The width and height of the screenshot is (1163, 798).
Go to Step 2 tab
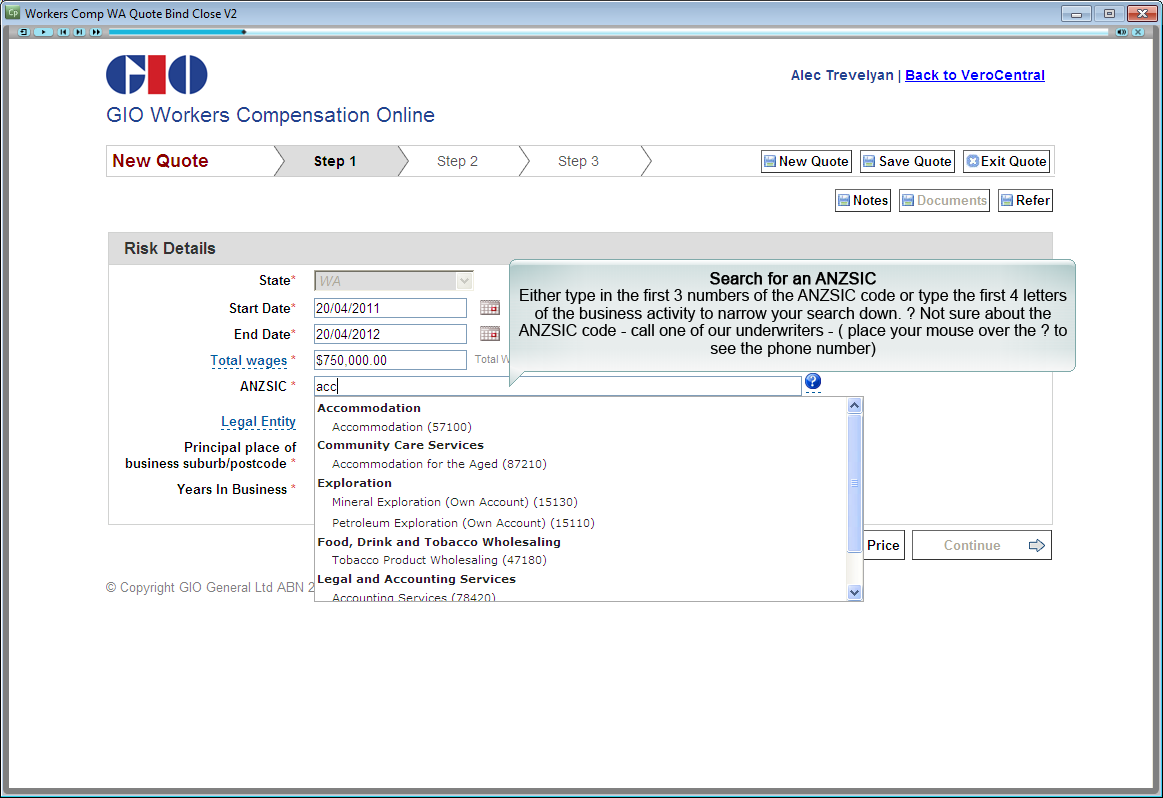(457, 161)
